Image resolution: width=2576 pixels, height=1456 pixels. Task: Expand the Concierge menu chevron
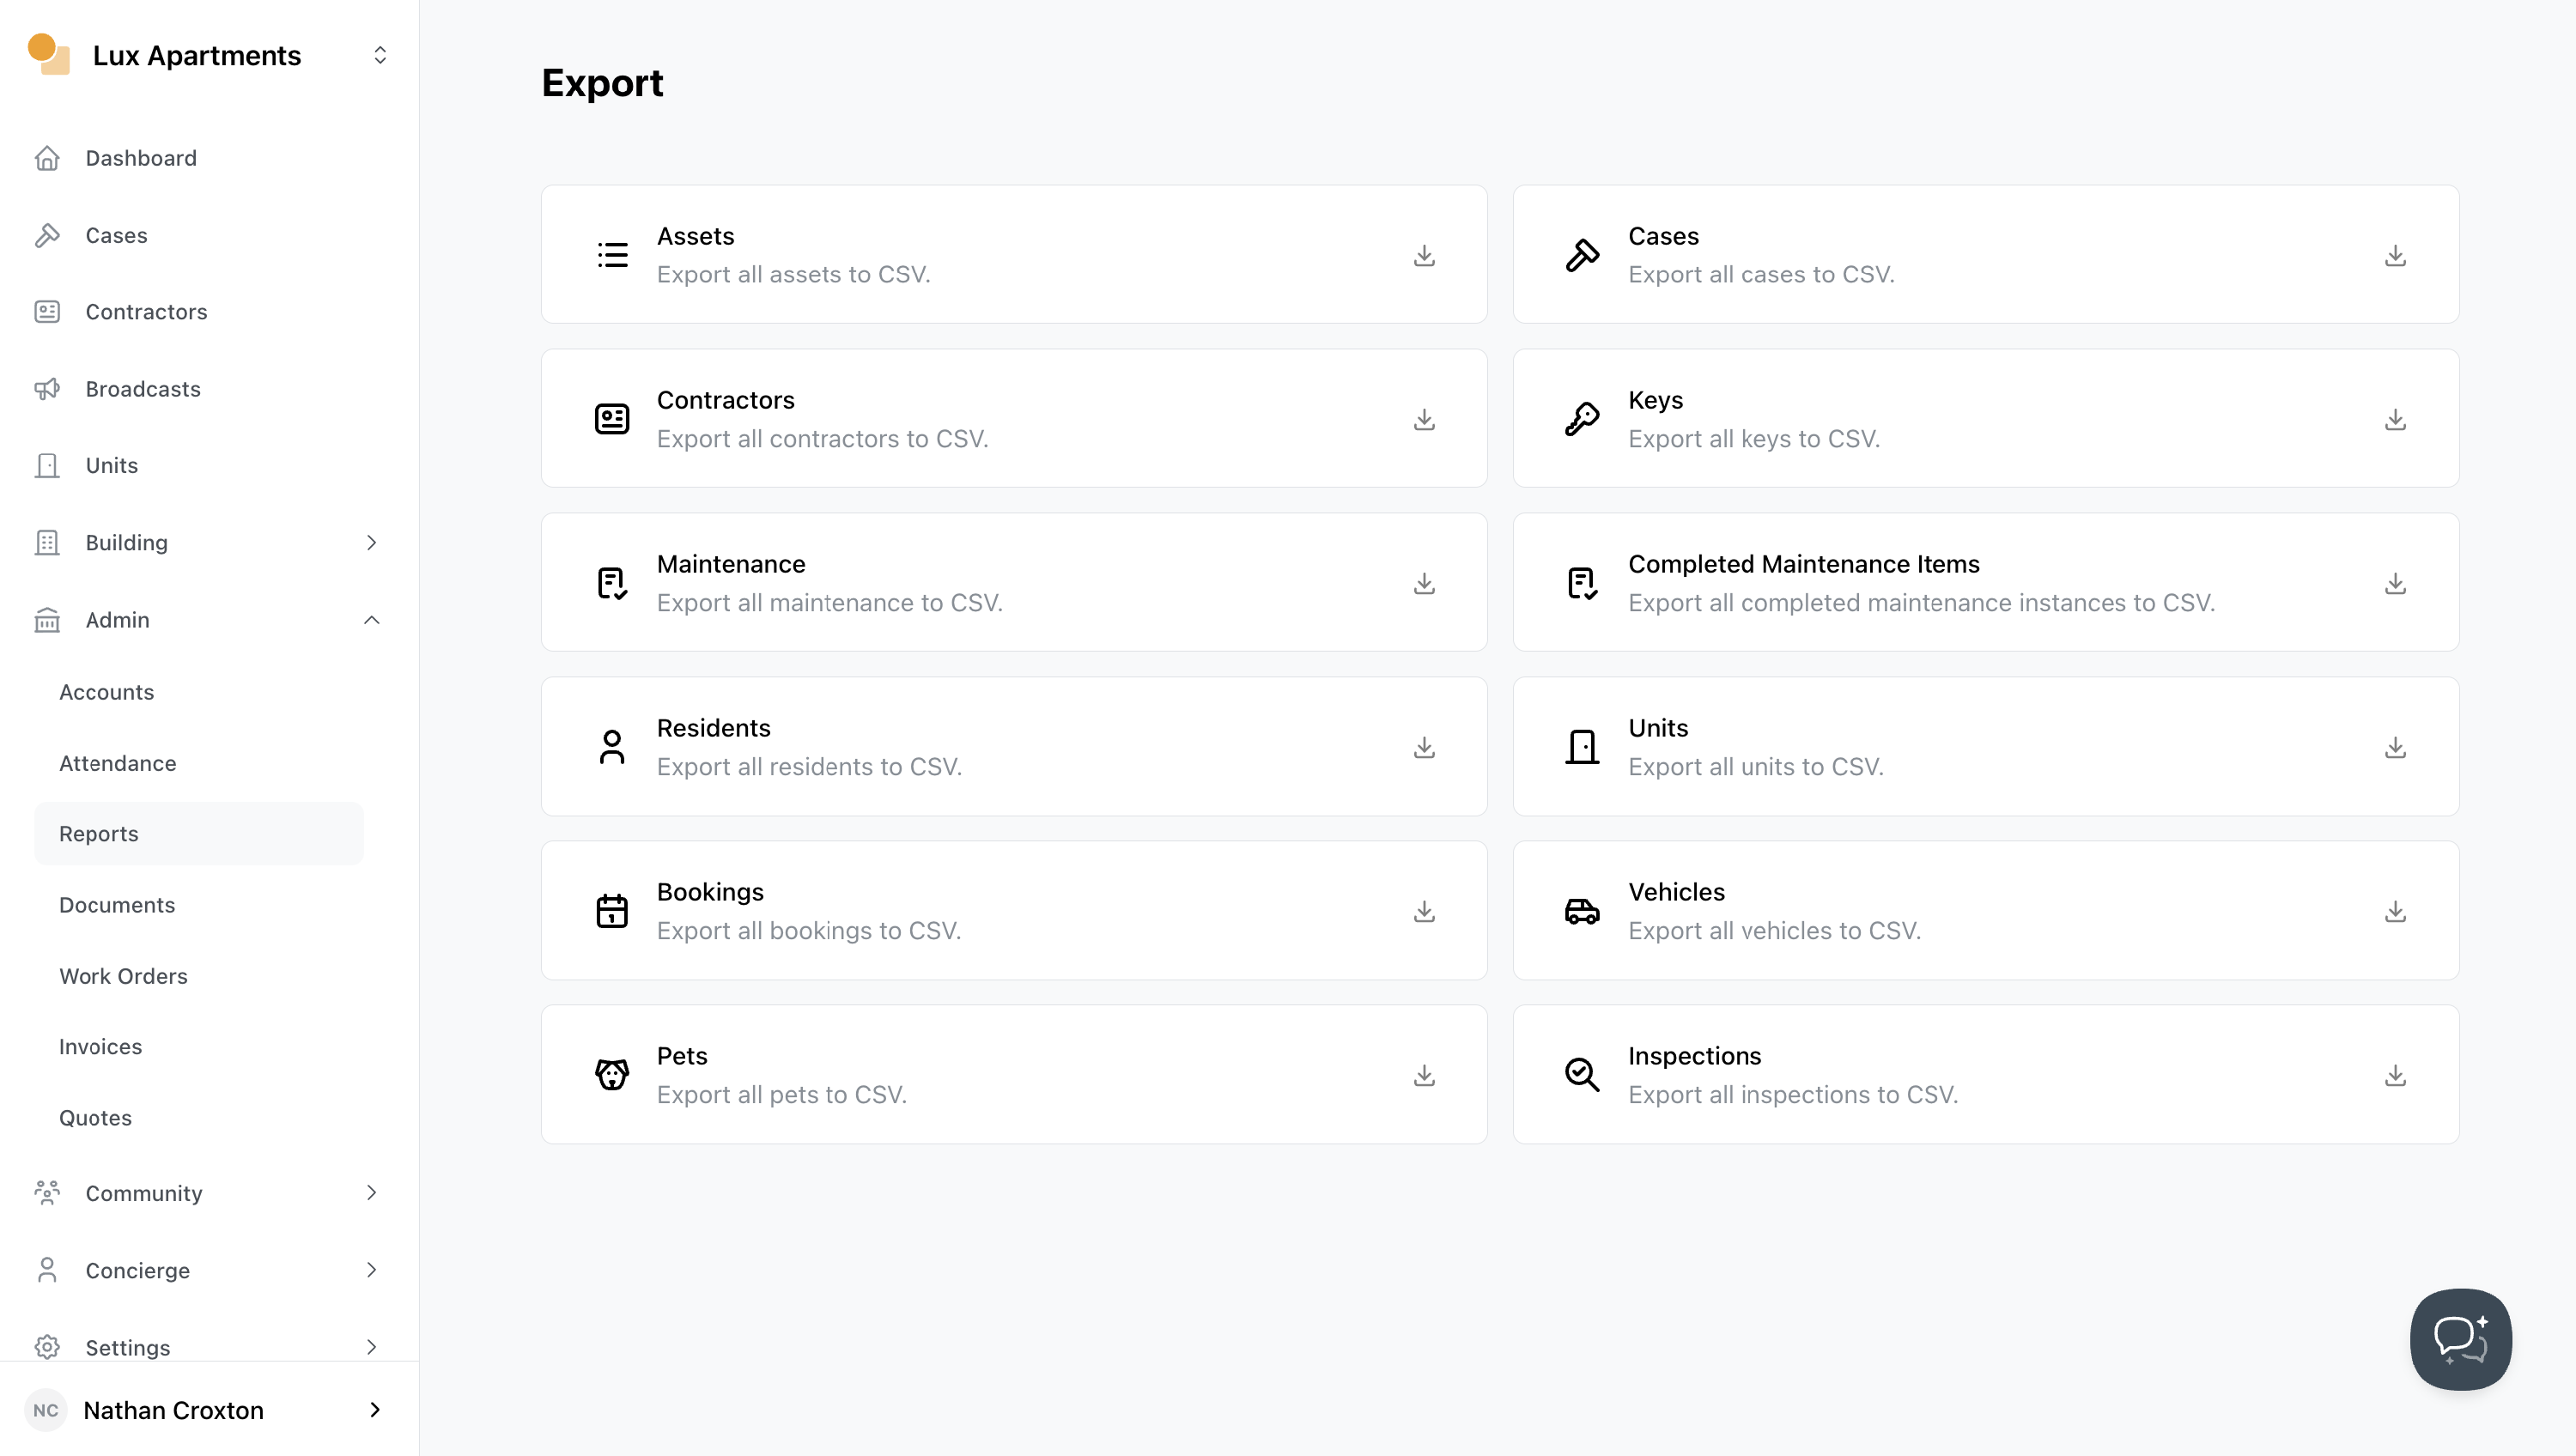371,1270
